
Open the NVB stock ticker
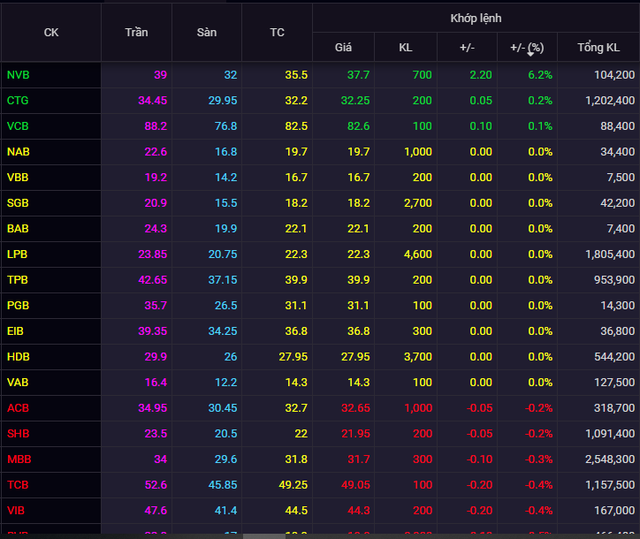18,75
